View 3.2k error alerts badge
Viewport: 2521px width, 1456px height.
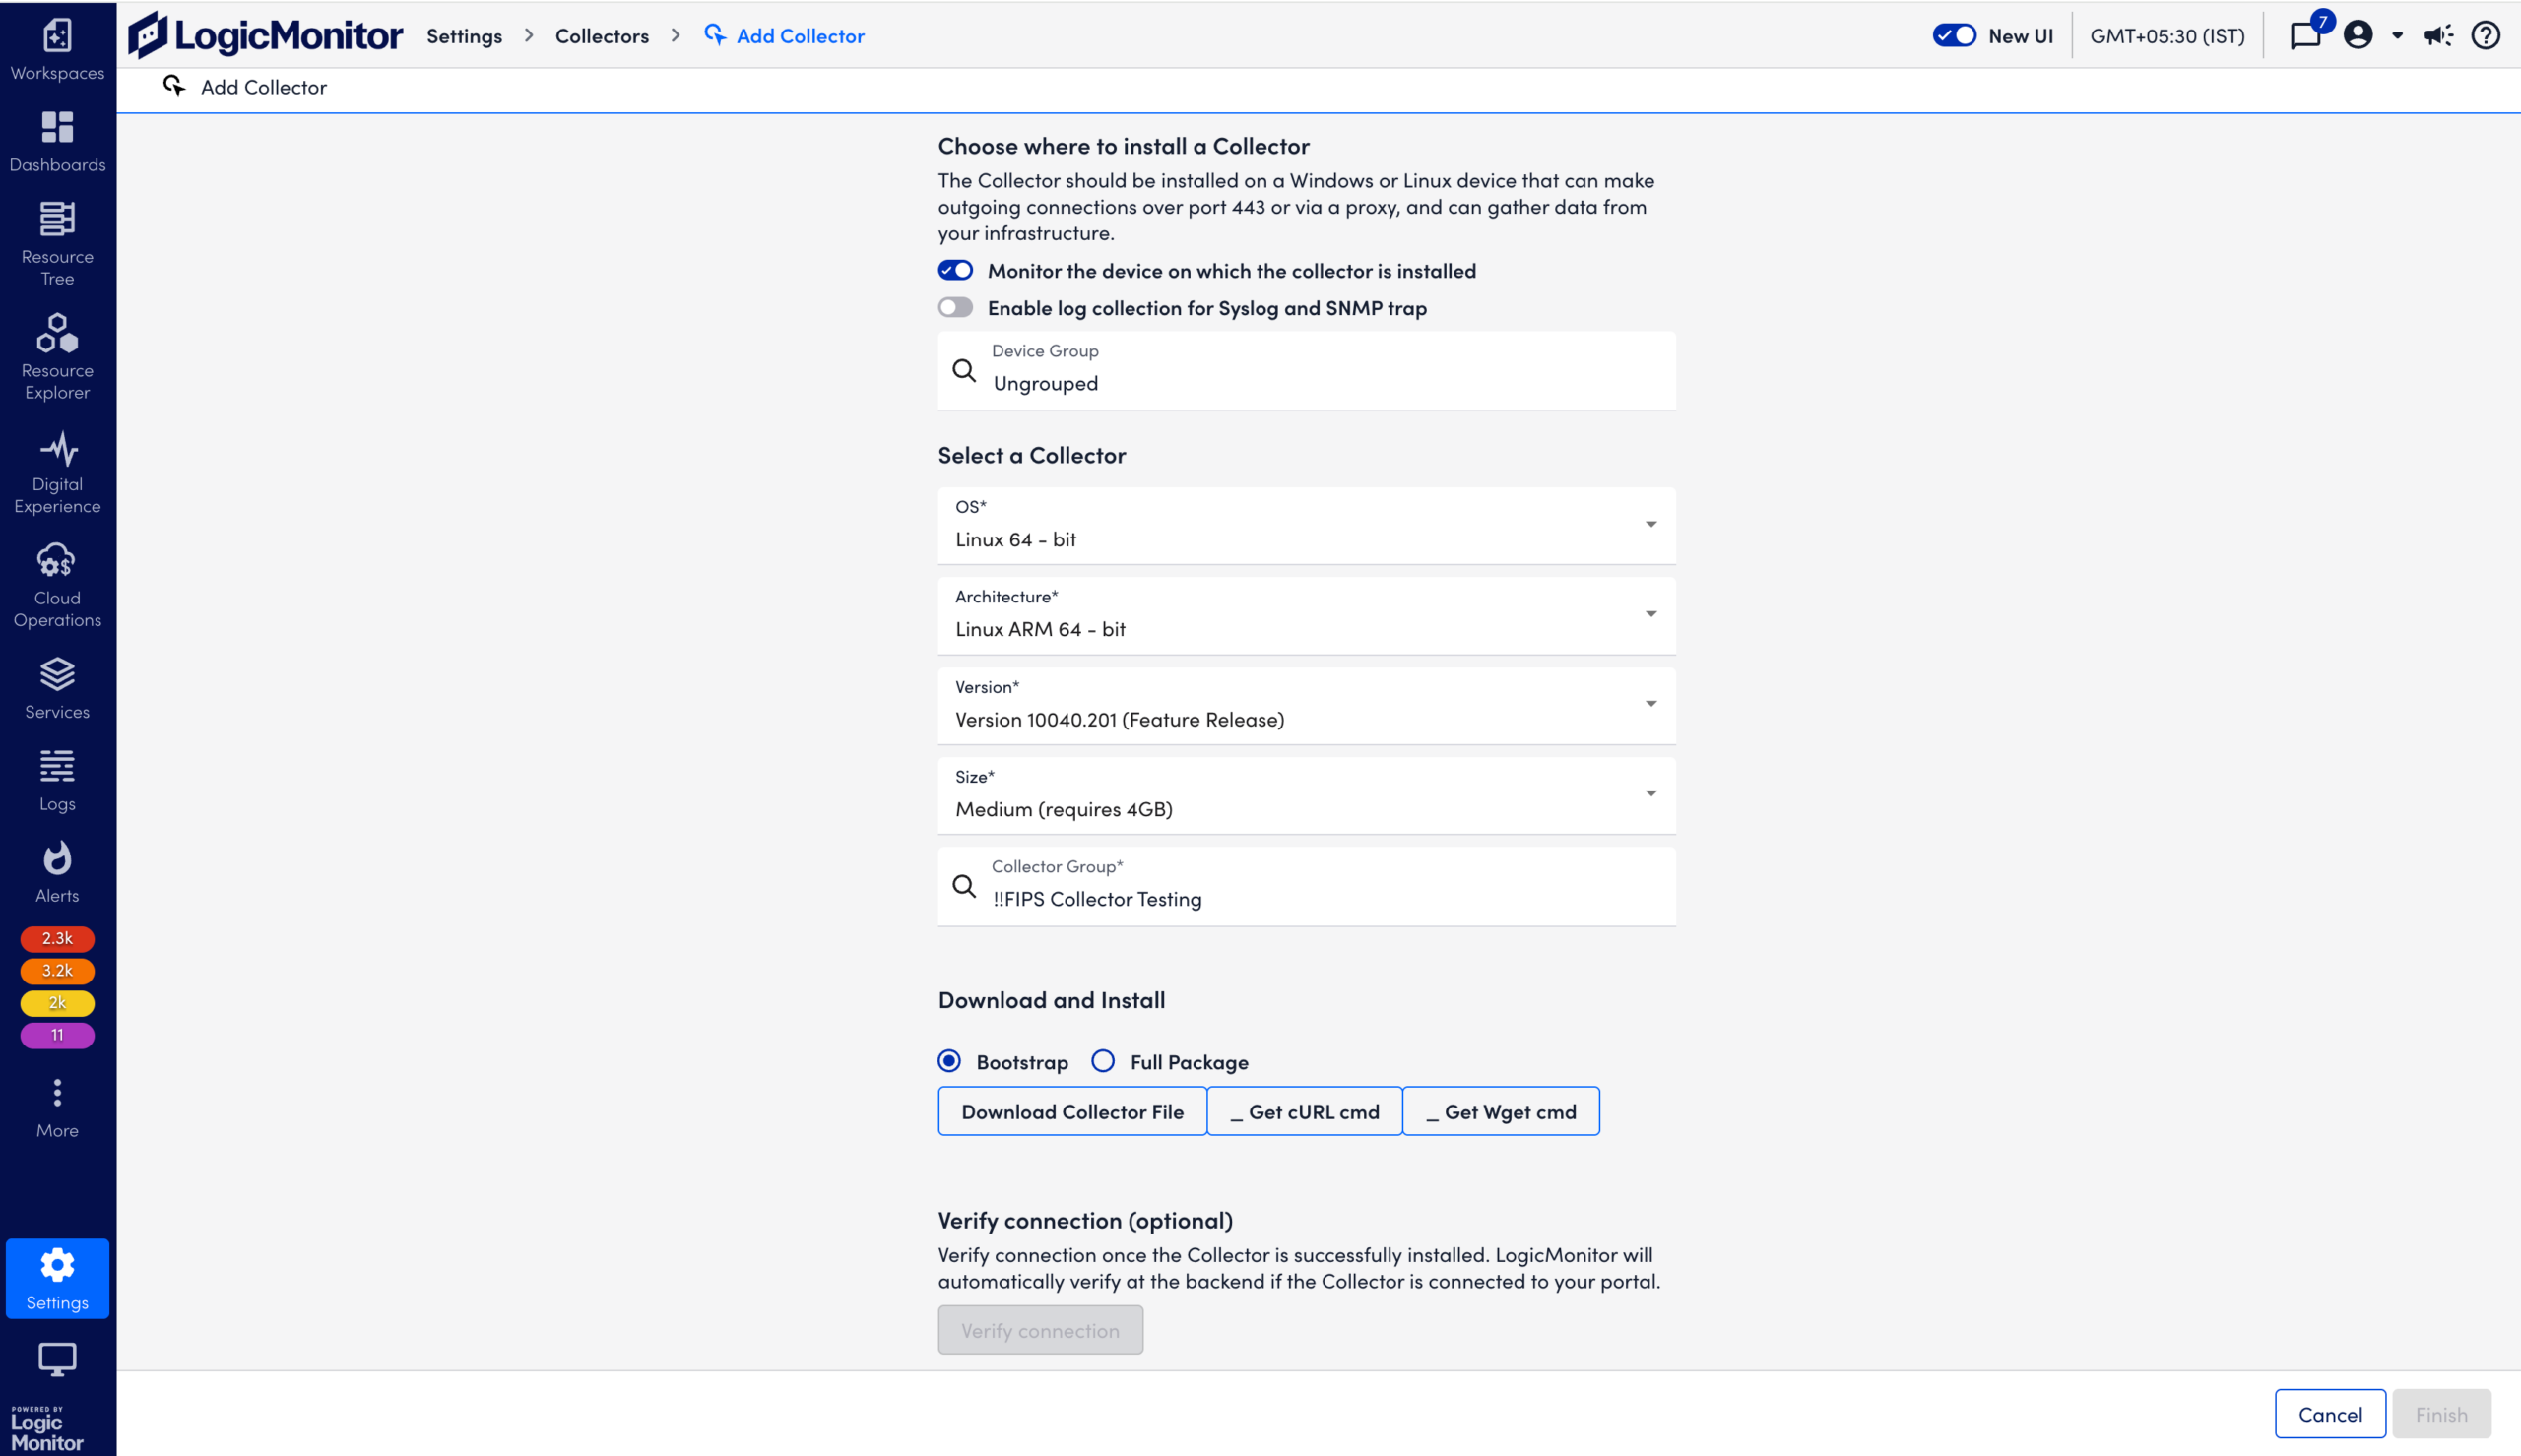click(x=57, y=970)
